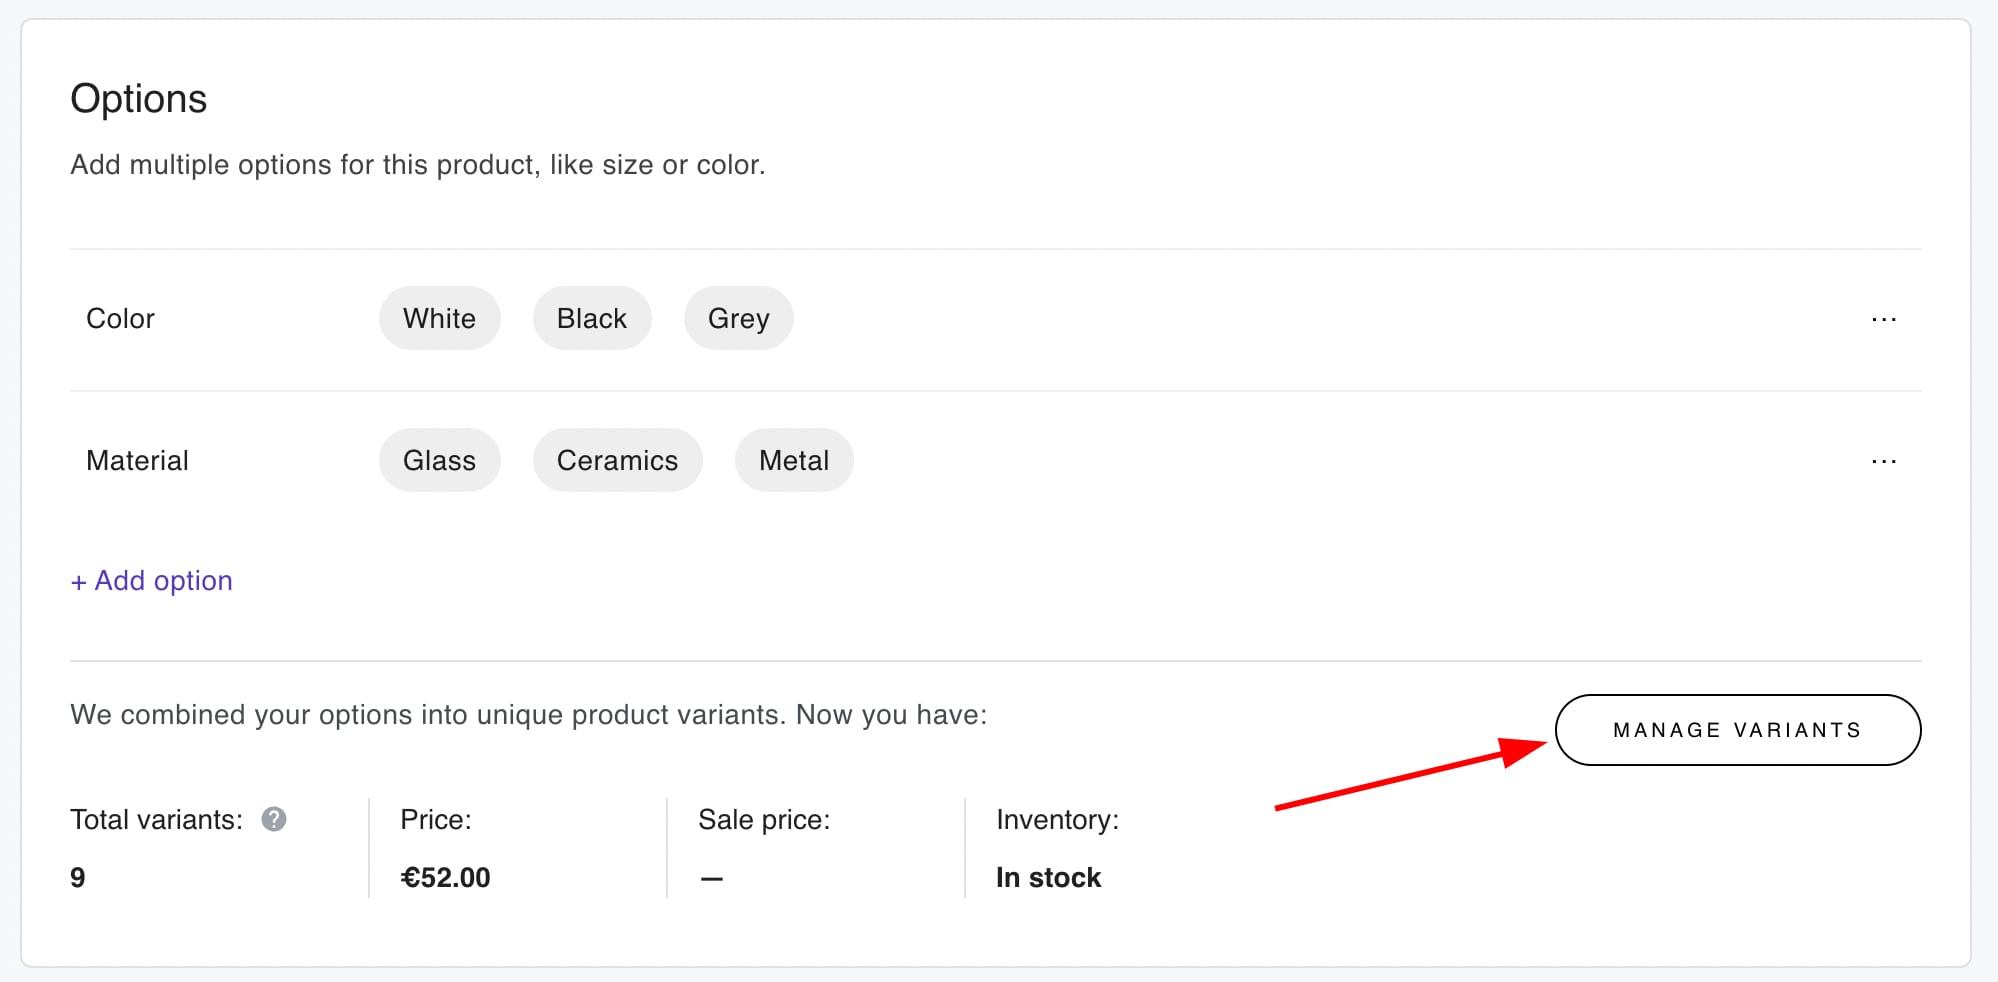Click the Manage Variants button
The height and width of the screenshot is (982, 1998).
click(1737, 730)
